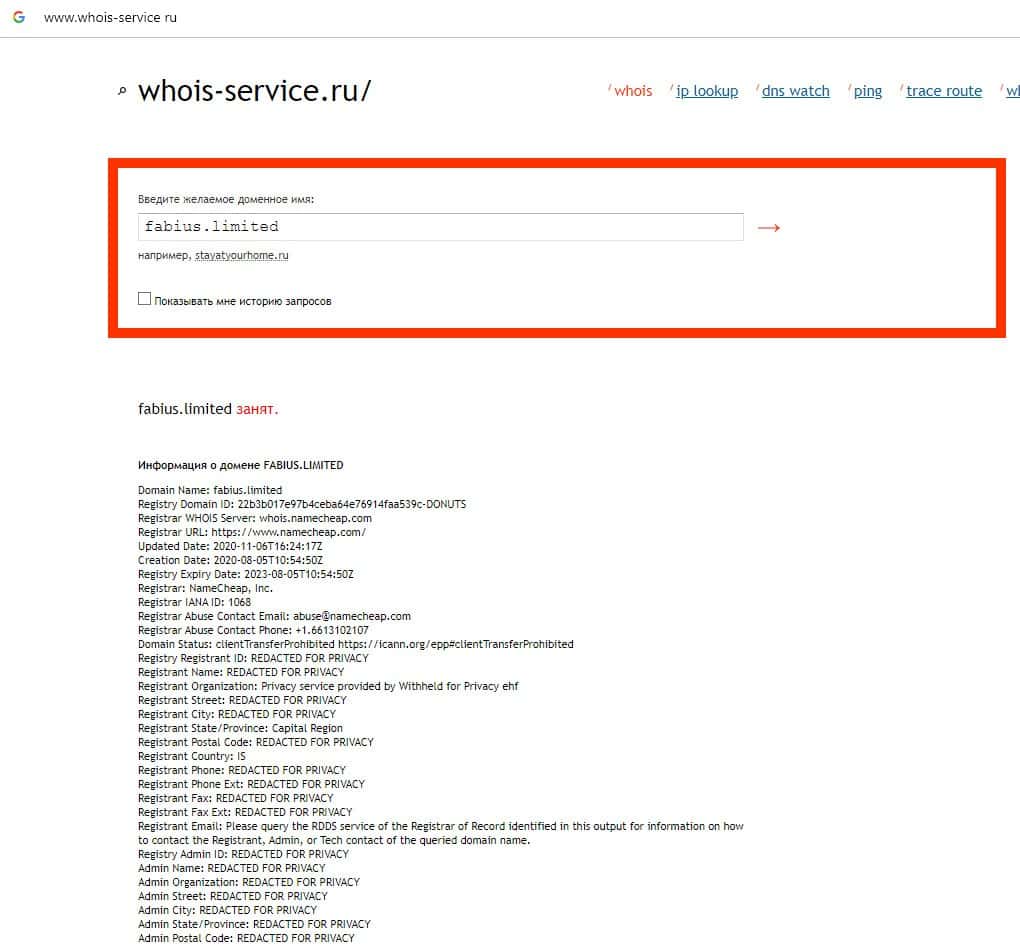Click 'Registrar WHOIS Server: whois.namecheap.com' line

(x=255, y=519)
